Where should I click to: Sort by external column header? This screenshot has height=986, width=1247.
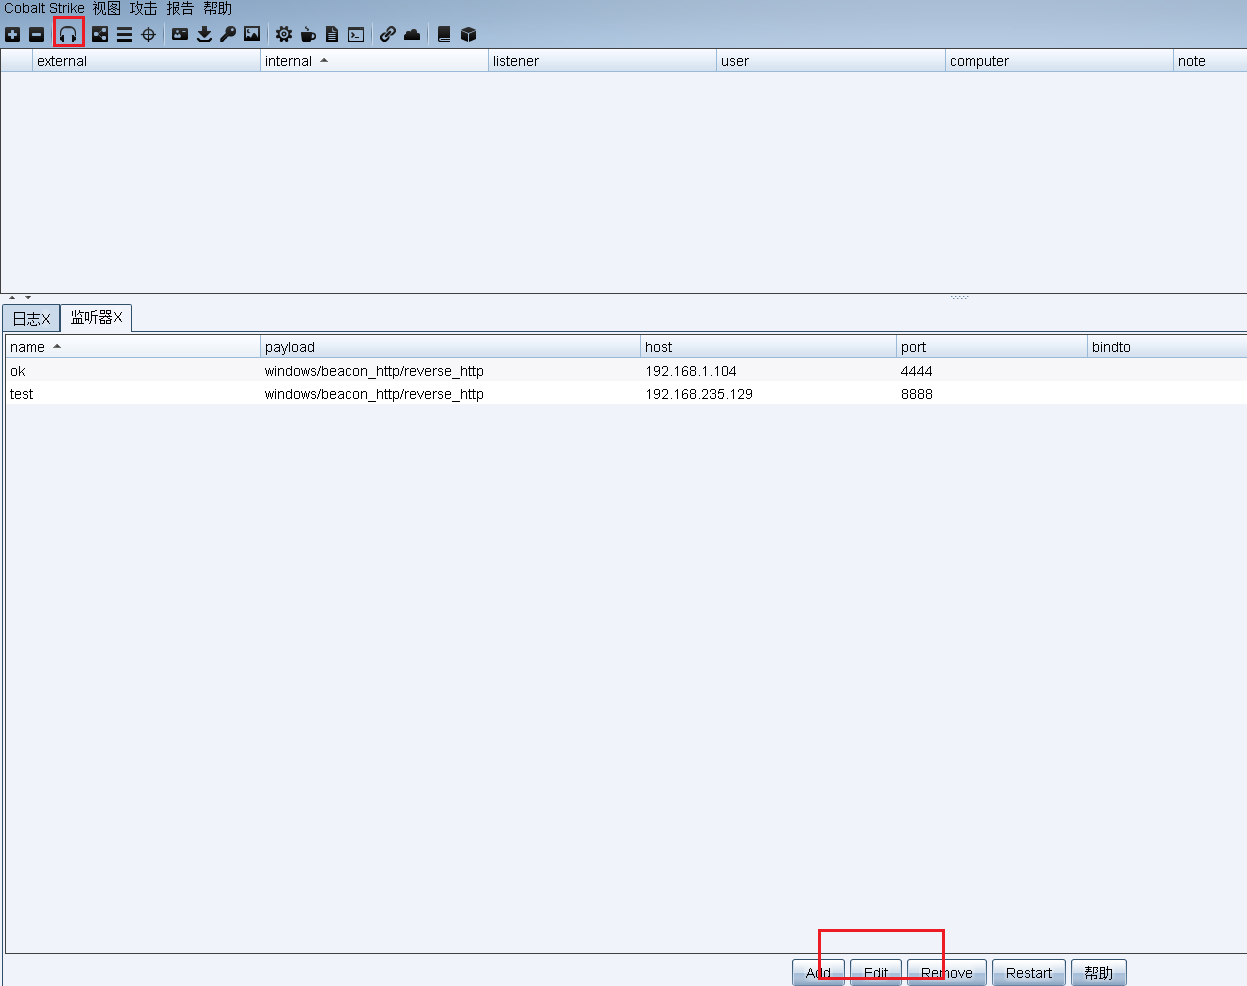coord(146,61)
